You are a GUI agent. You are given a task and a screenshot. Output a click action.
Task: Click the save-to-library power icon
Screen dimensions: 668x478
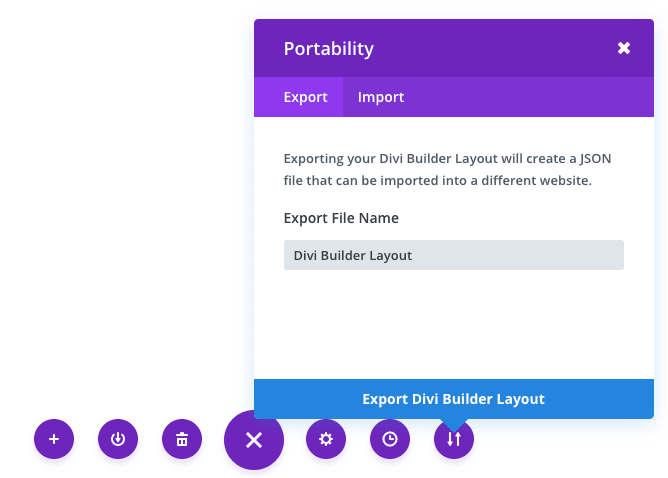pos(118,439)
